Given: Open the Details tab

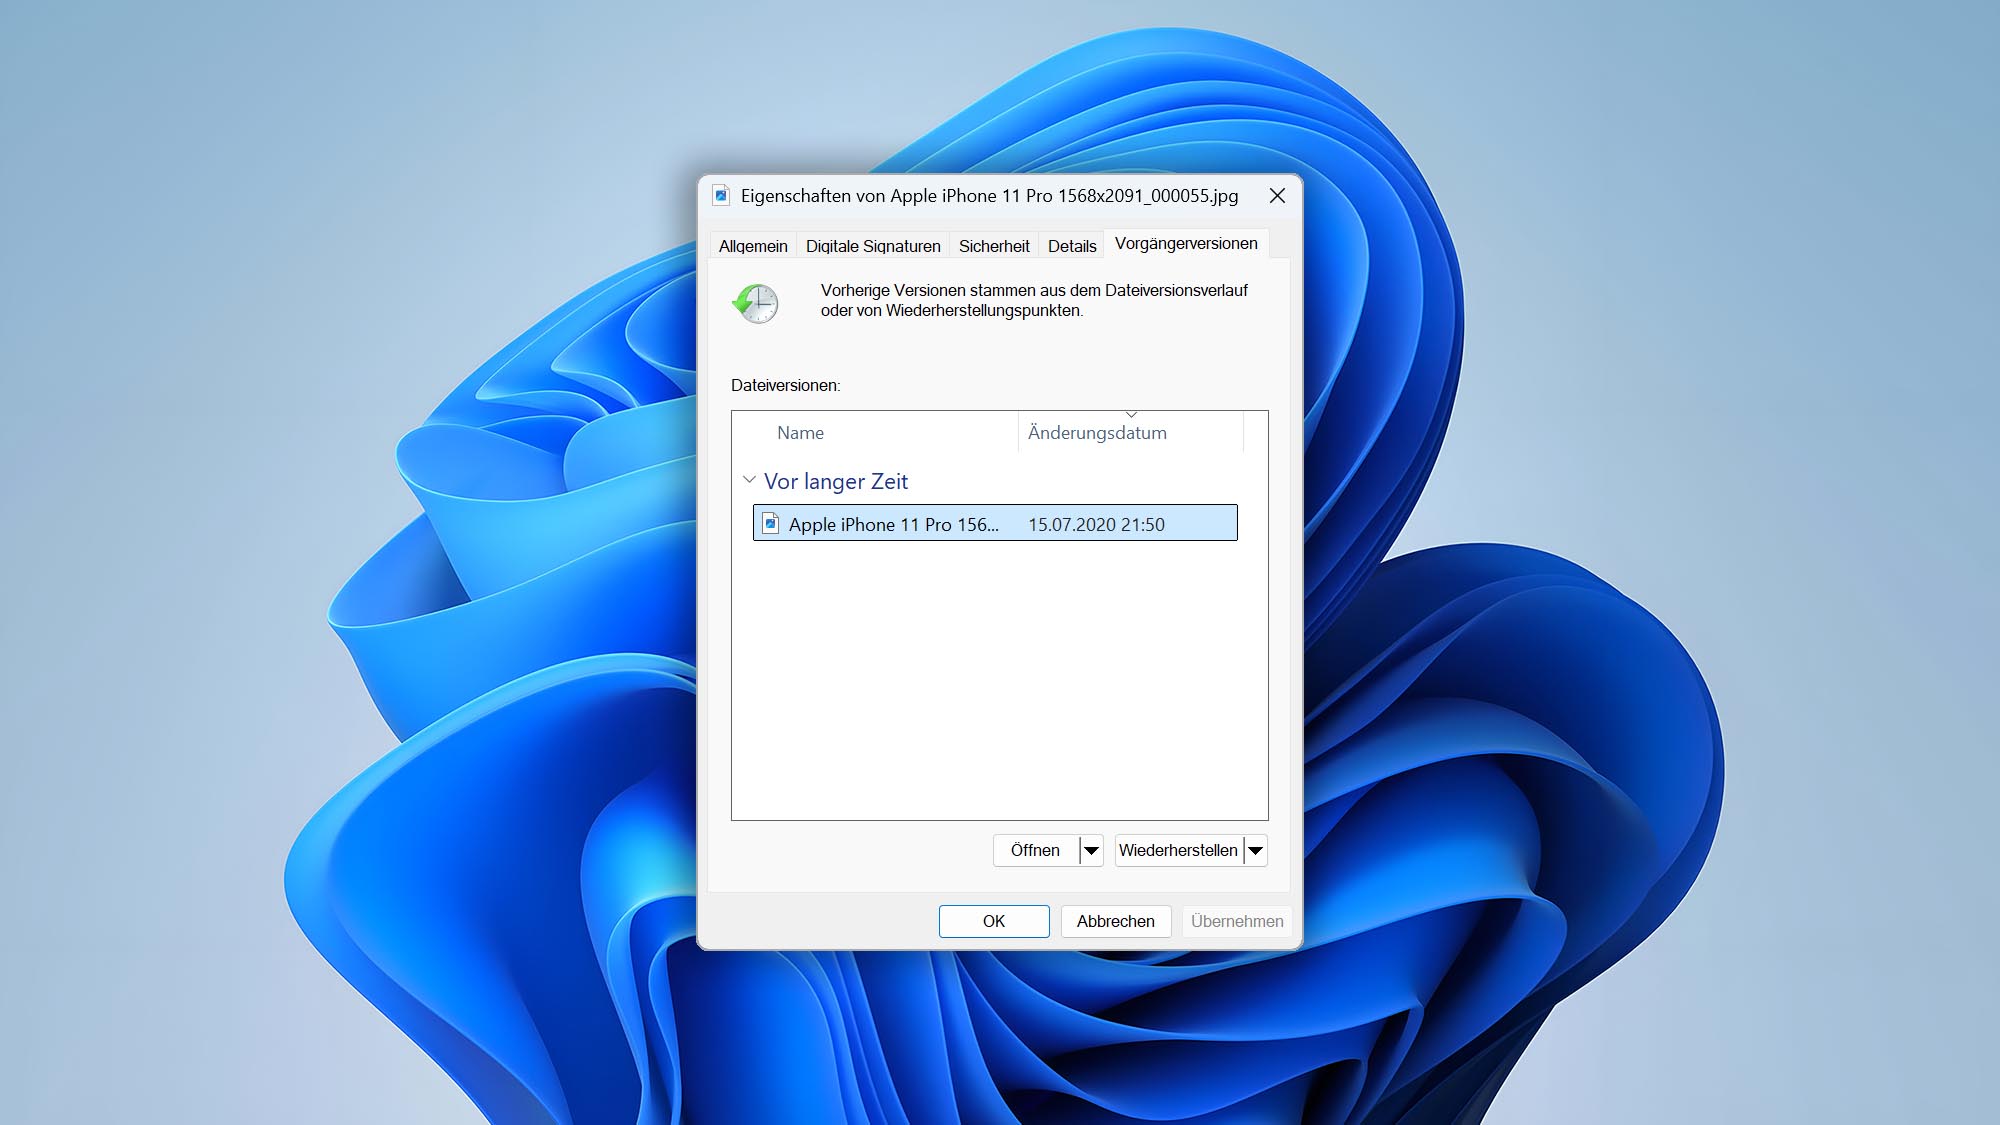Looking at the screenshot, I should (1072, 246).
